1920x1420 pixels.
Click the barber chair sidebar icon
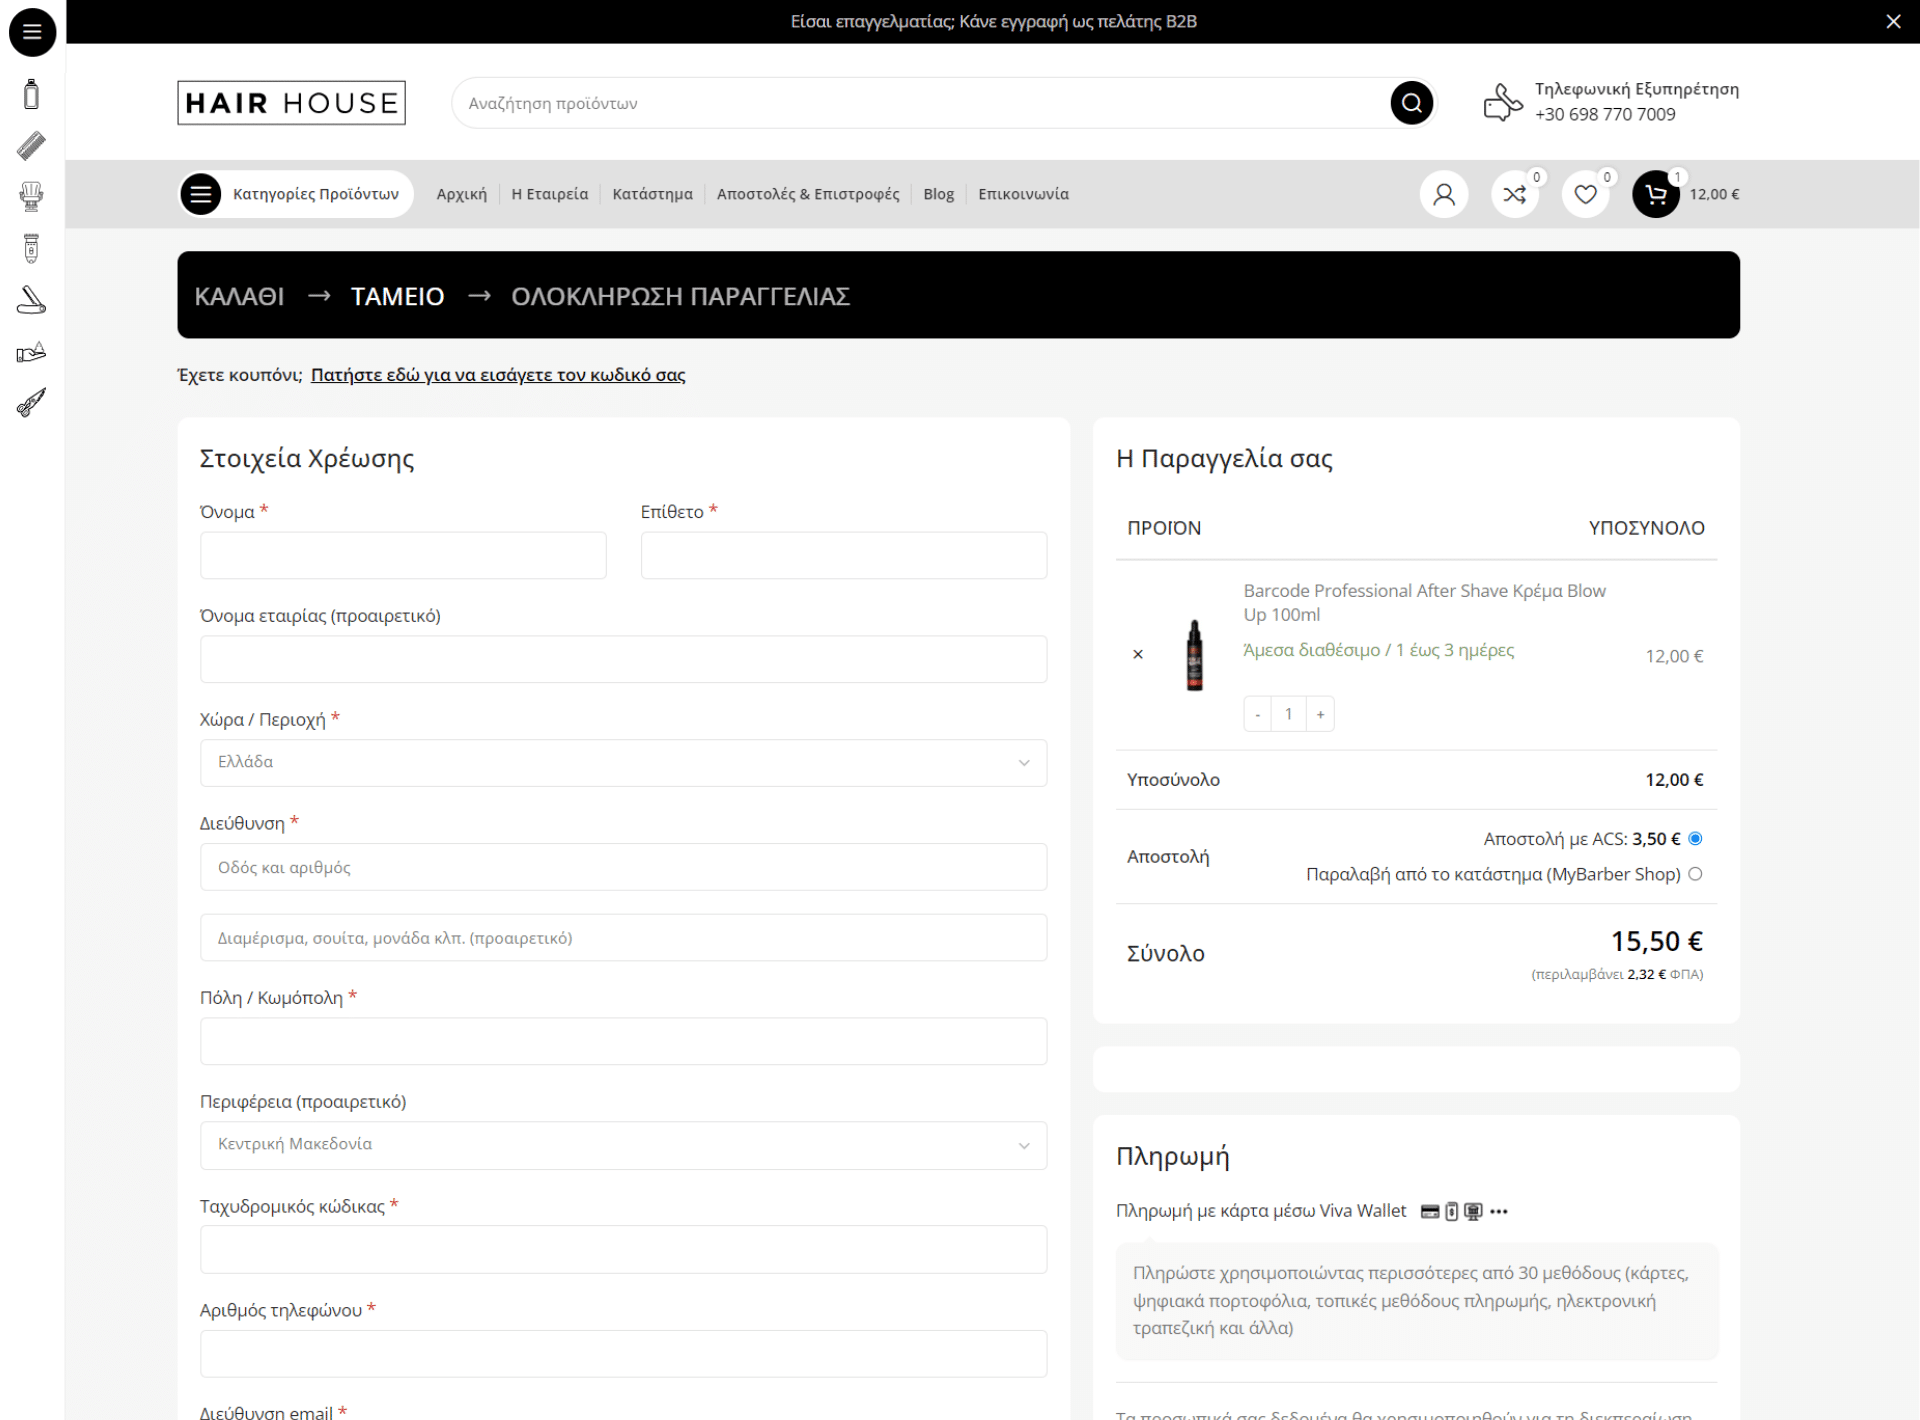31,197
